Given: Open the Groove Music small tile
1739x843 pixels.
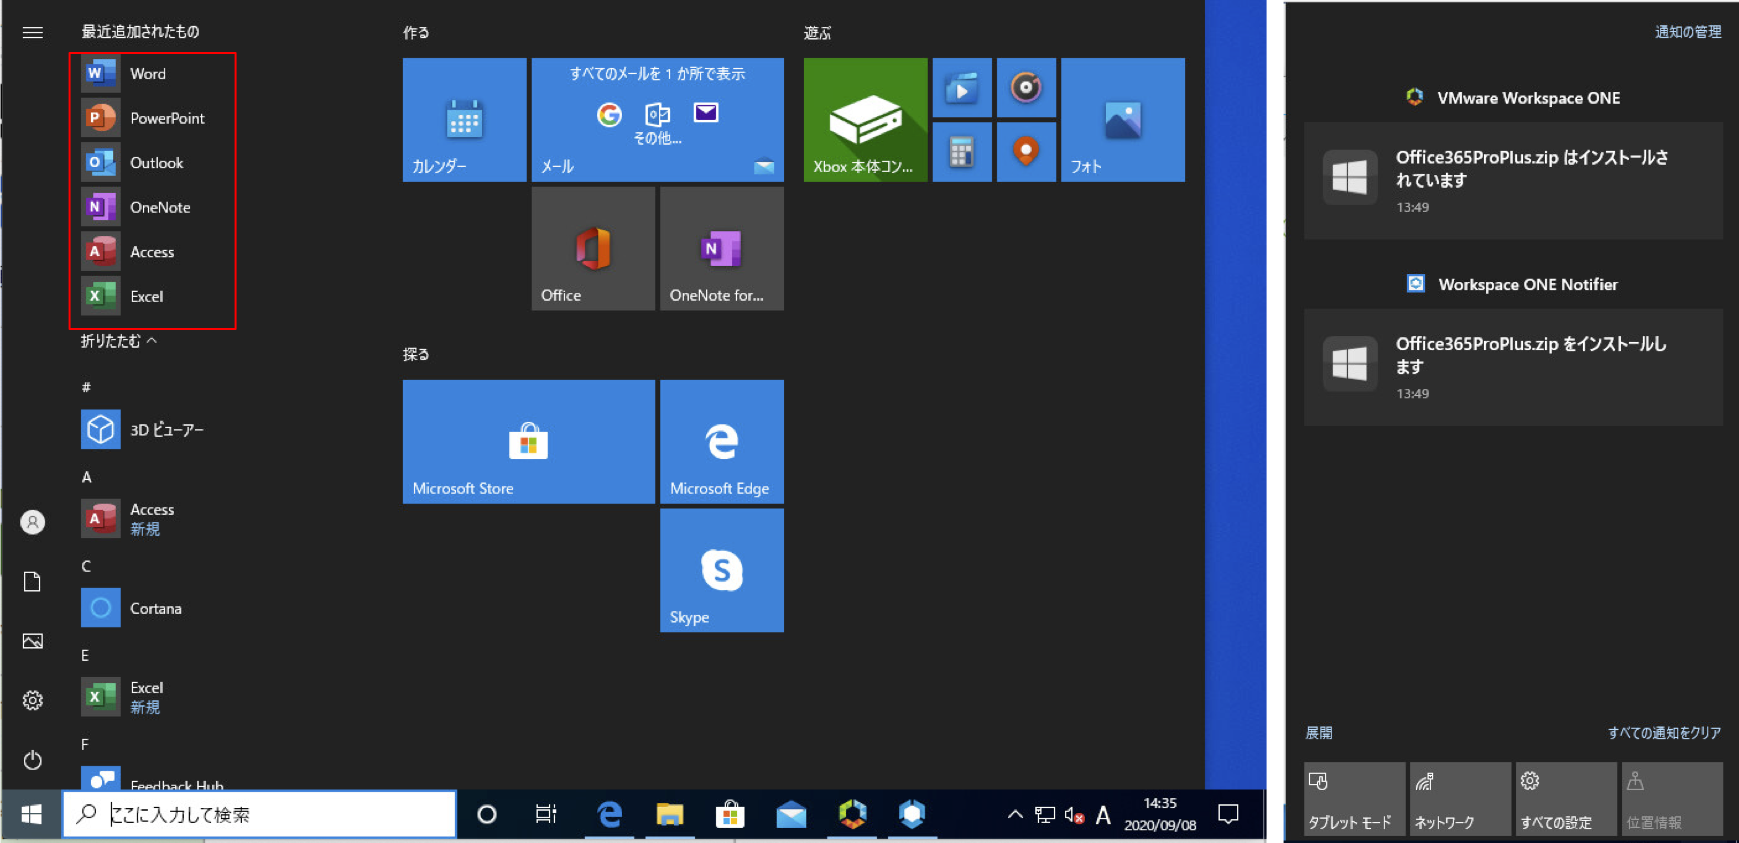Looking at the screenshot, I should coord(1026,88).
